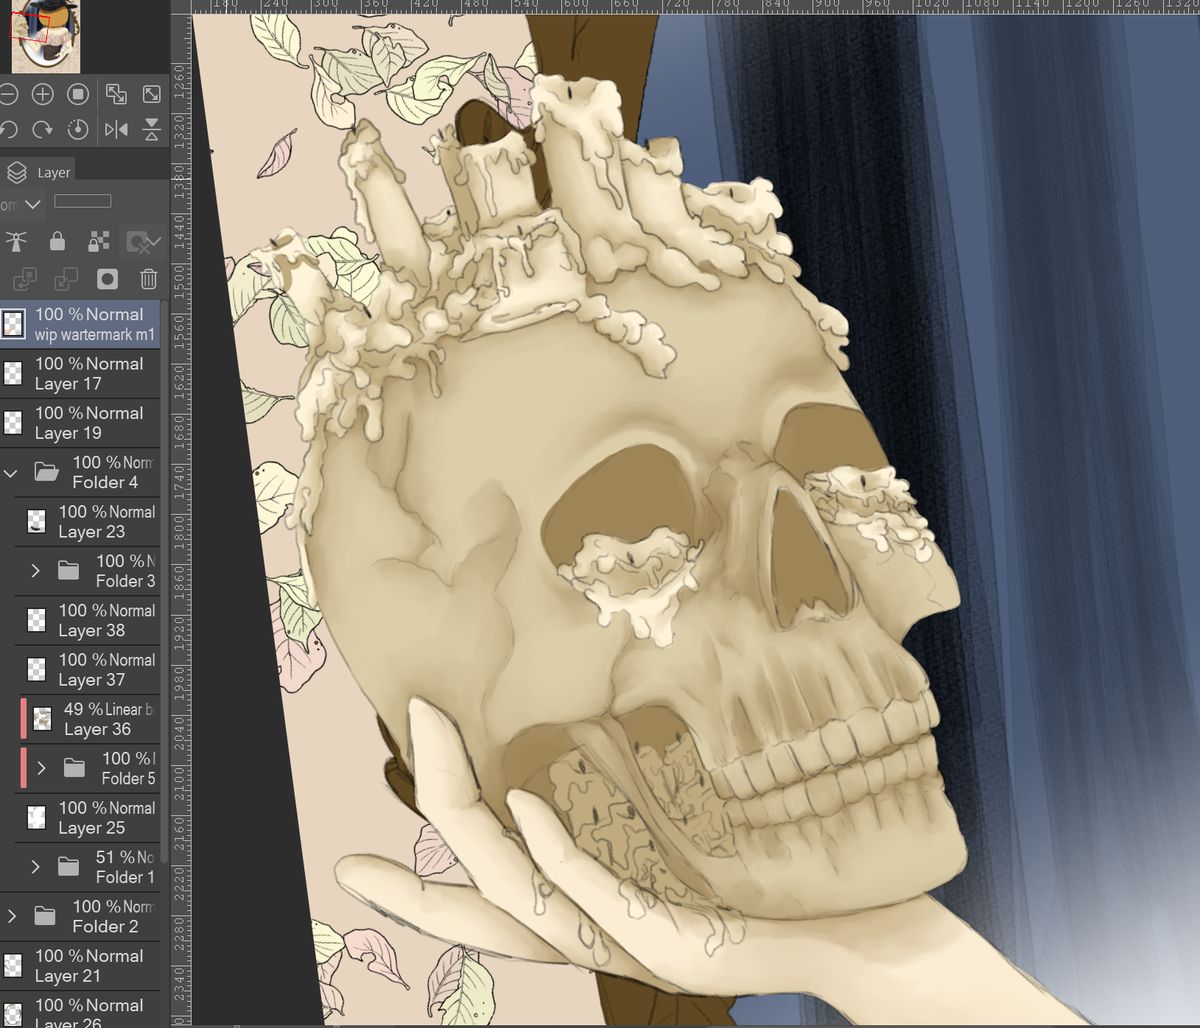This screenshot has width=1200, height=1028.
Task: Select Layer 36 with Linear burn mode
Action: pos(88,718)
